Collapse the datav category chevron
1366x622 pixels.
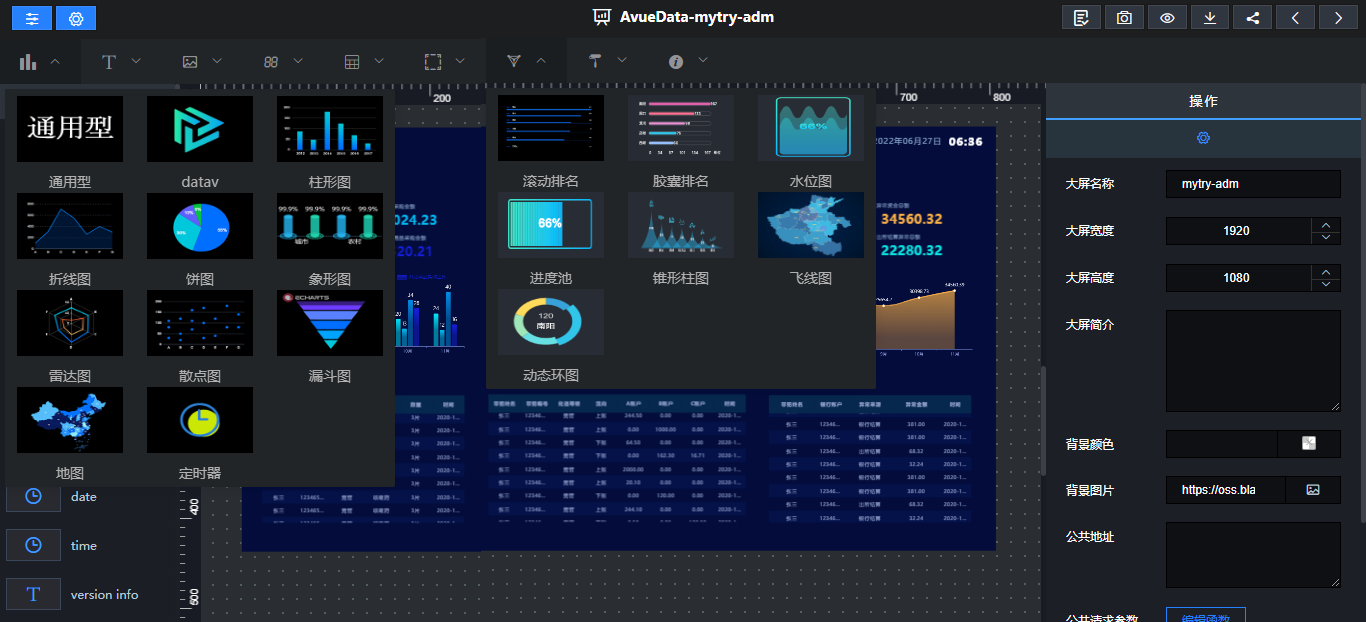tap(541, 61)
